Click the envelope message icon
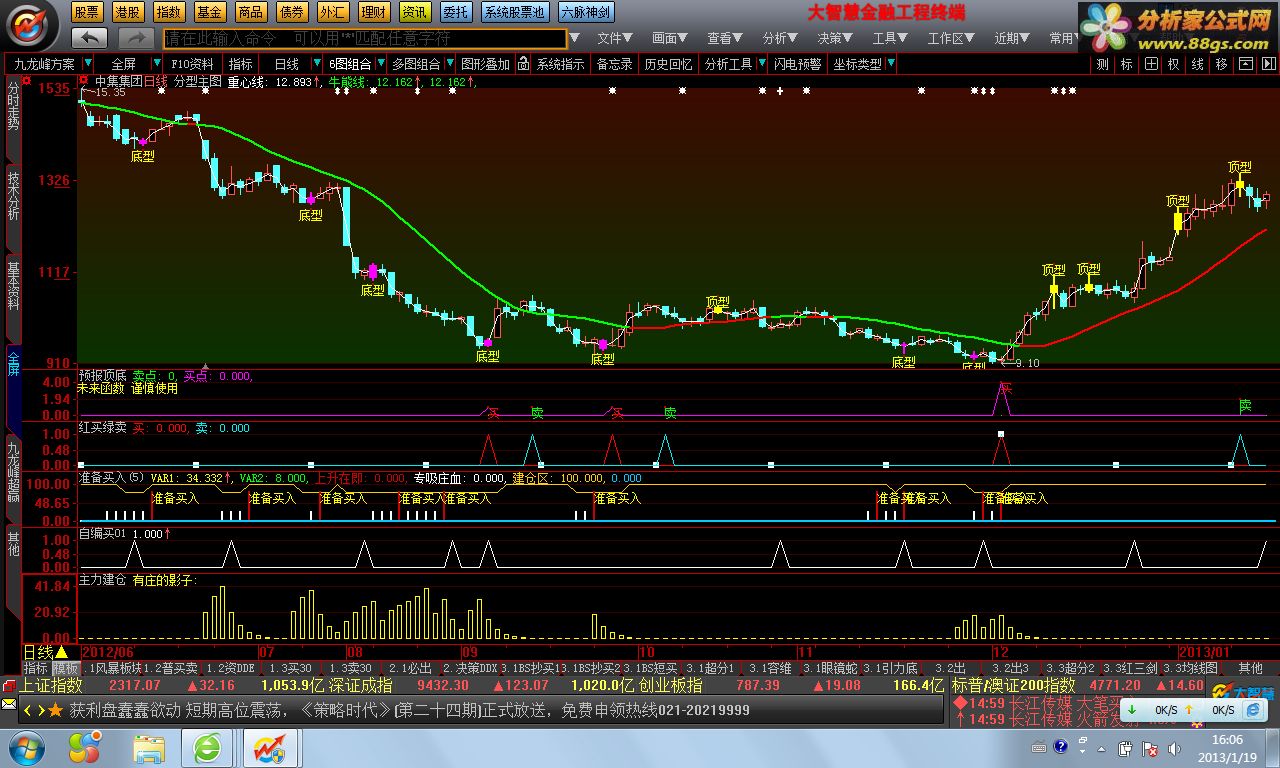 [x=9, y=705]
